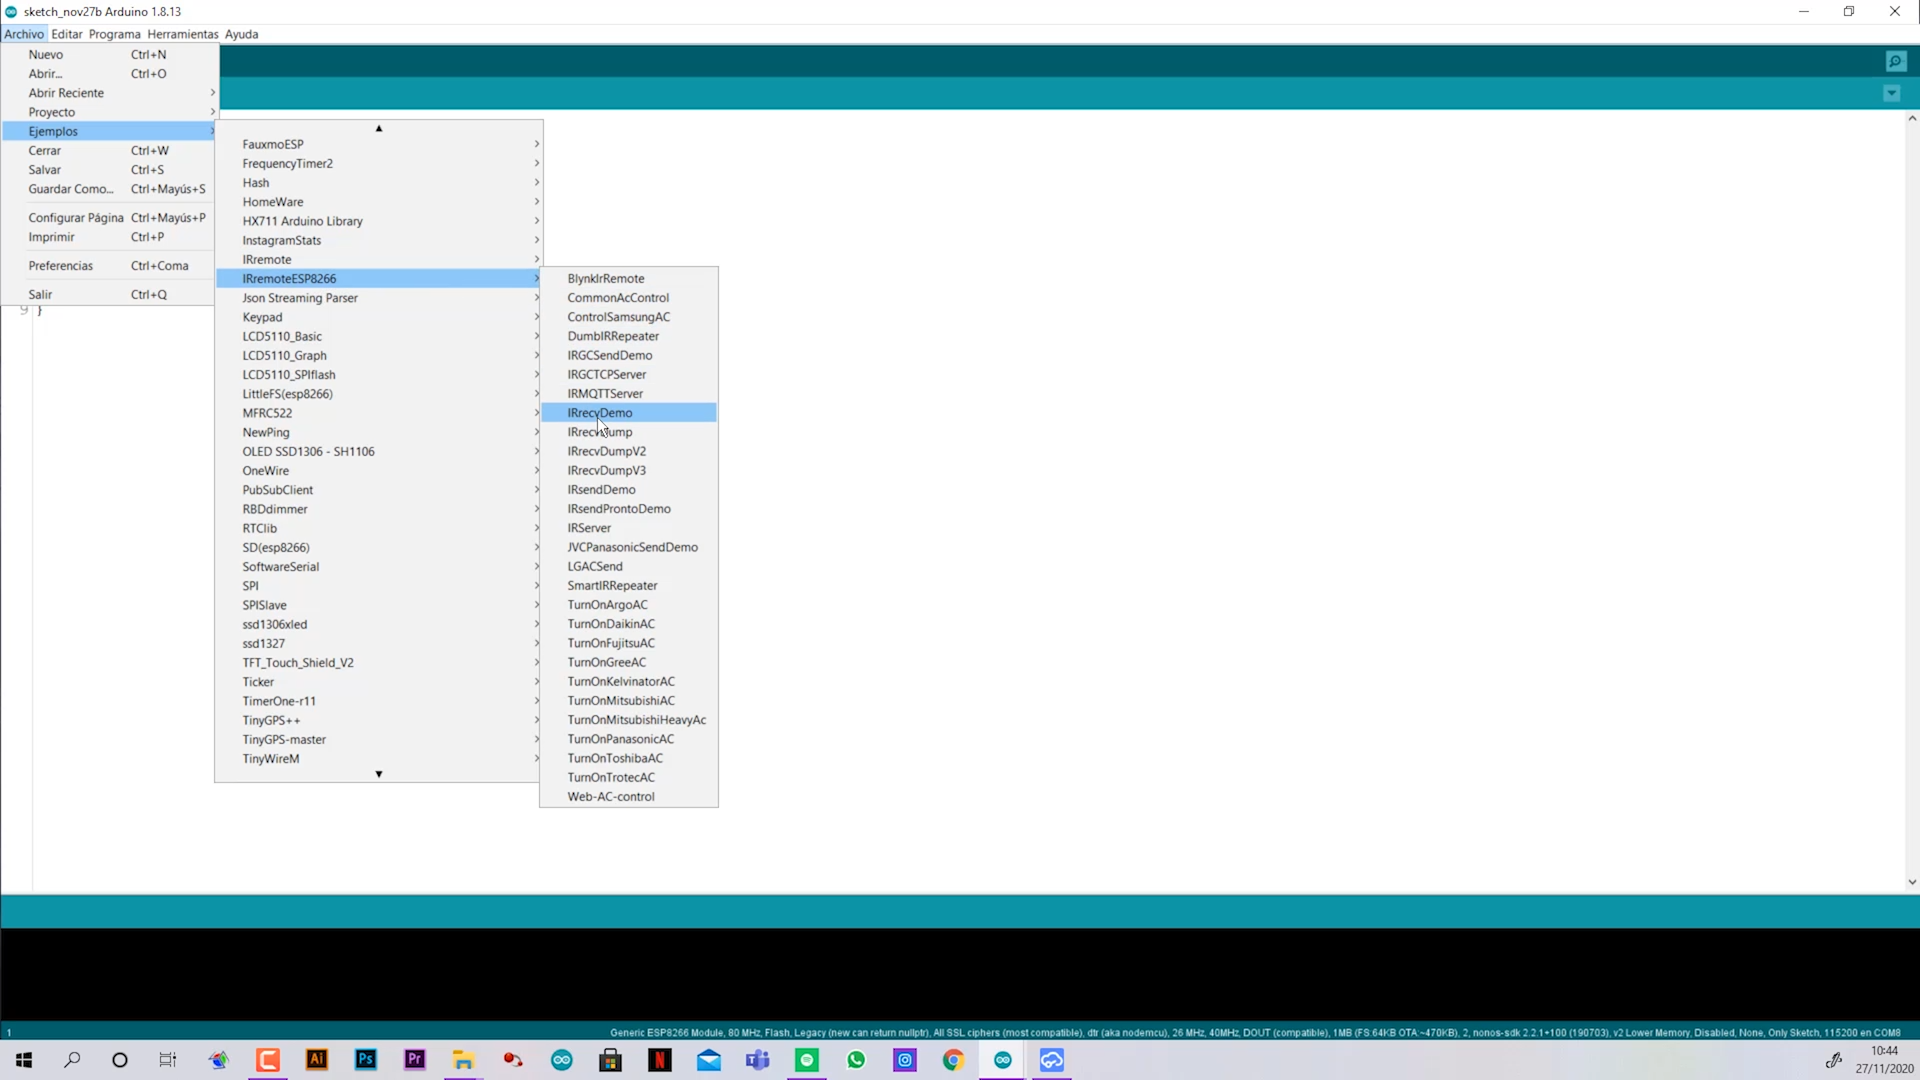Open the BlynkIrRemote example
This screenshot has width=1920, height=1080.
click(629, 279)
